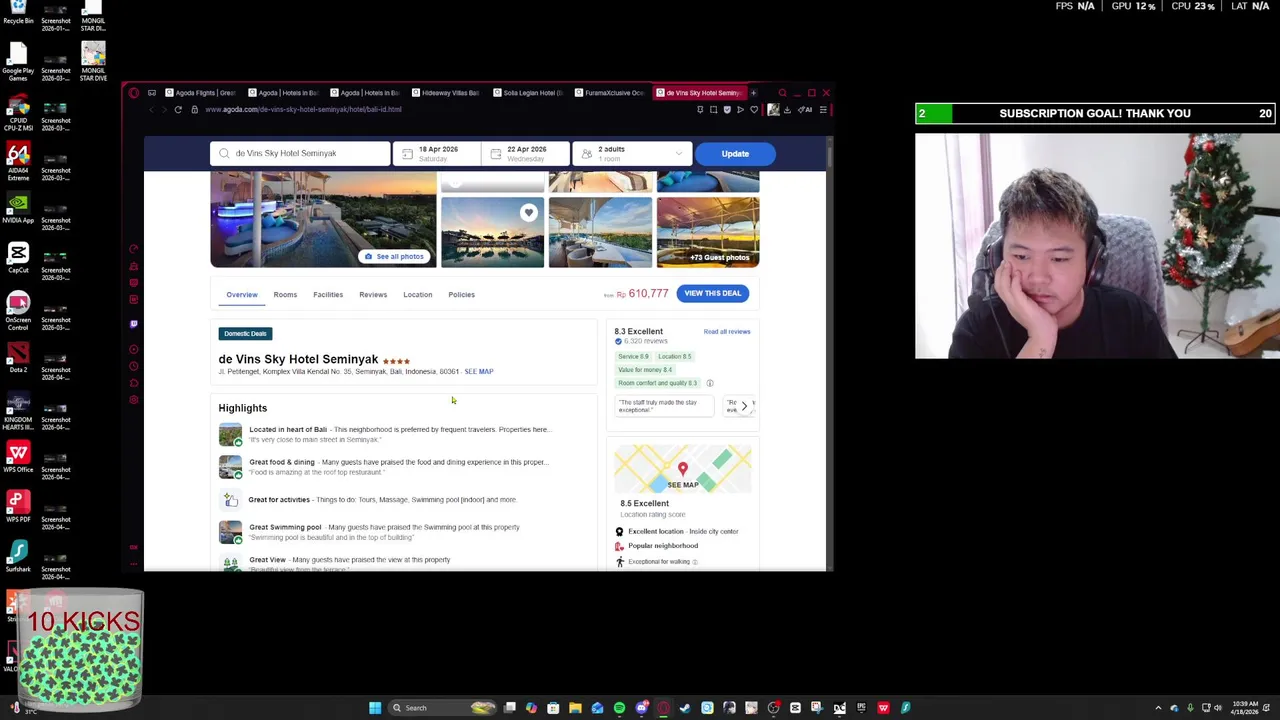Switch to the Policies tab
1280x720 pixels.
pos(461,295)
